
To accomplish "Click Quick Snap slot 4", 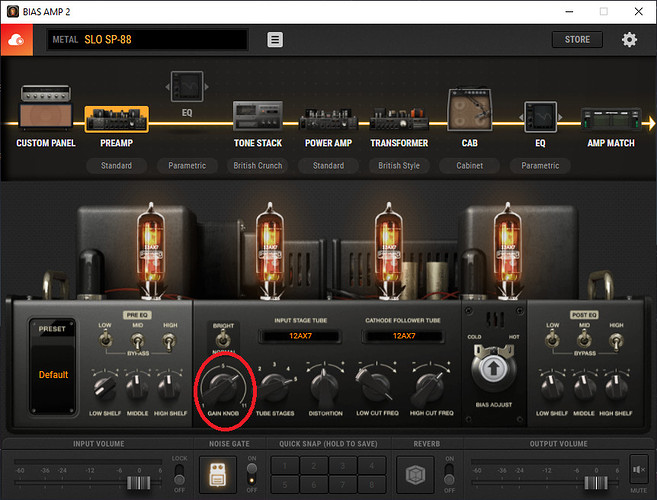I will tap(371, 465).
